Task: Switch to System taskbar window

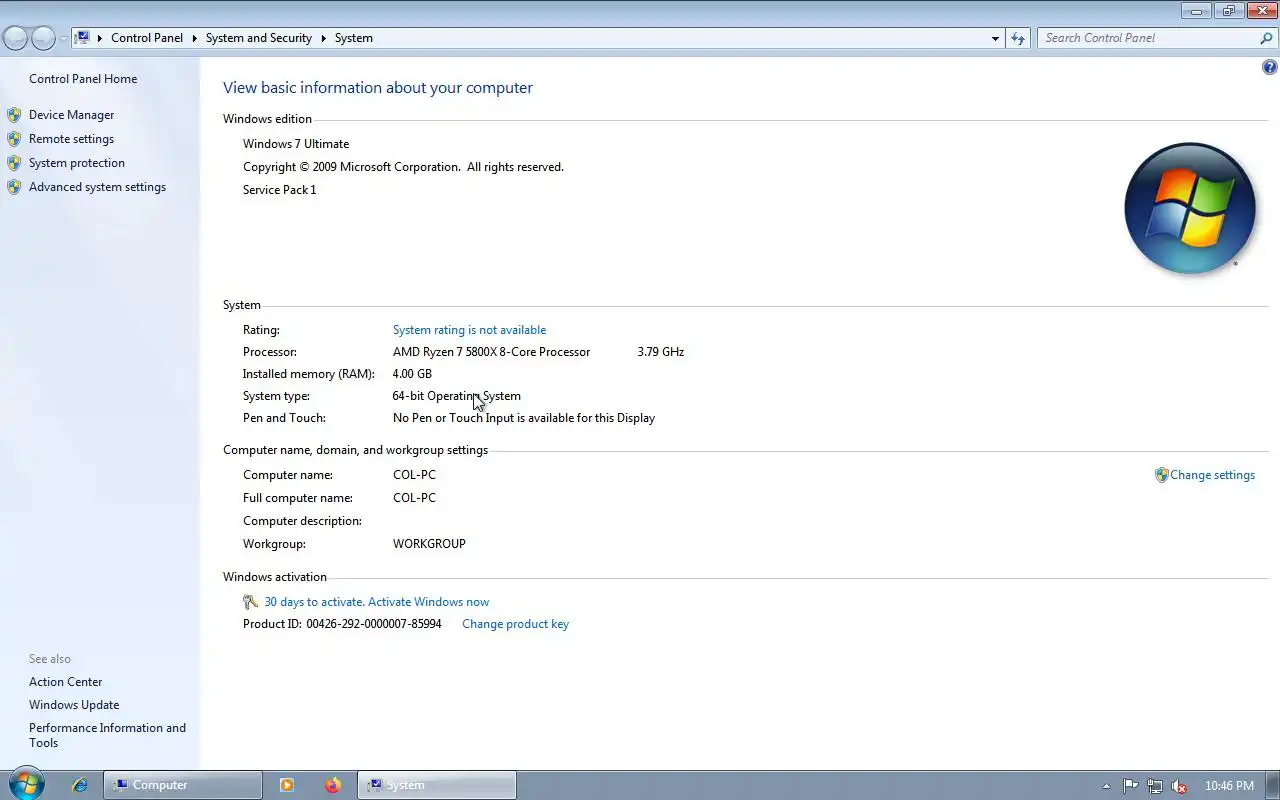Action: 437,785
